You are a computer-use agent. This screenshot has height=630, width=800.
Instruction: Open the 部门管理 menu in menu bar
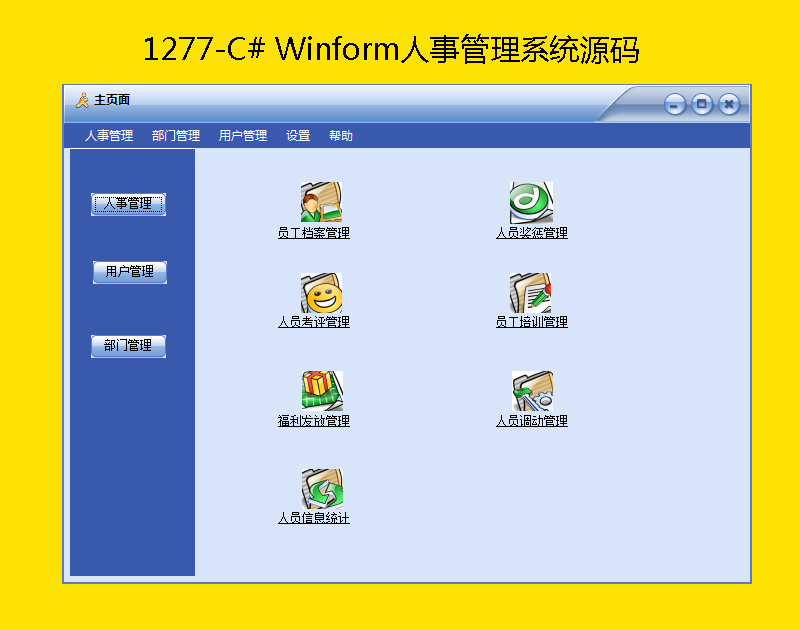coord(176,136)
